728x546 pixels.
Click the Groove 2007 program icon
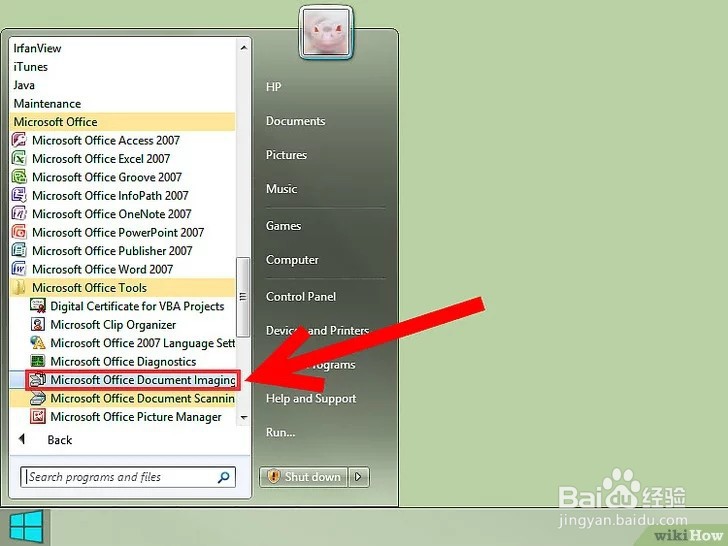[x=19, y=177]
